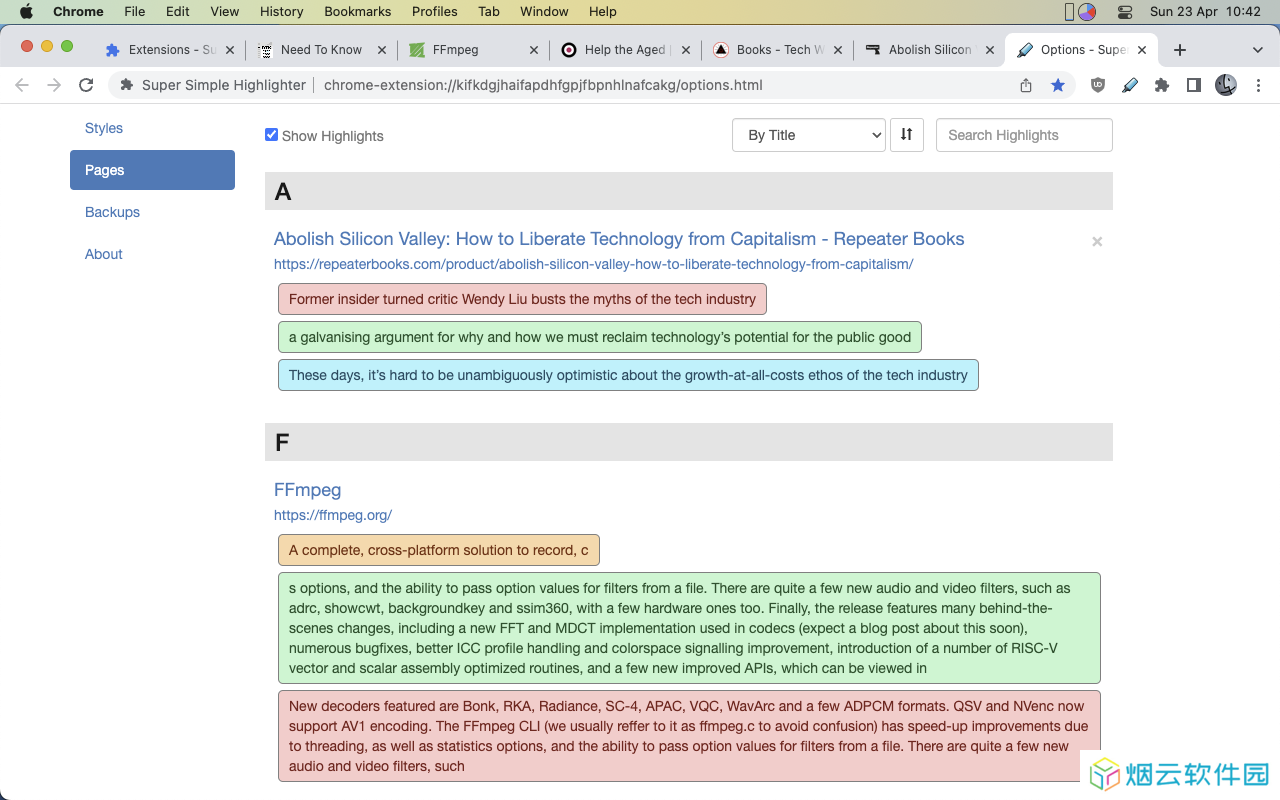The width and height of the screenshot is (1280, 800).
Task: Open the Tab menu in menu bar
Action: 489,11
